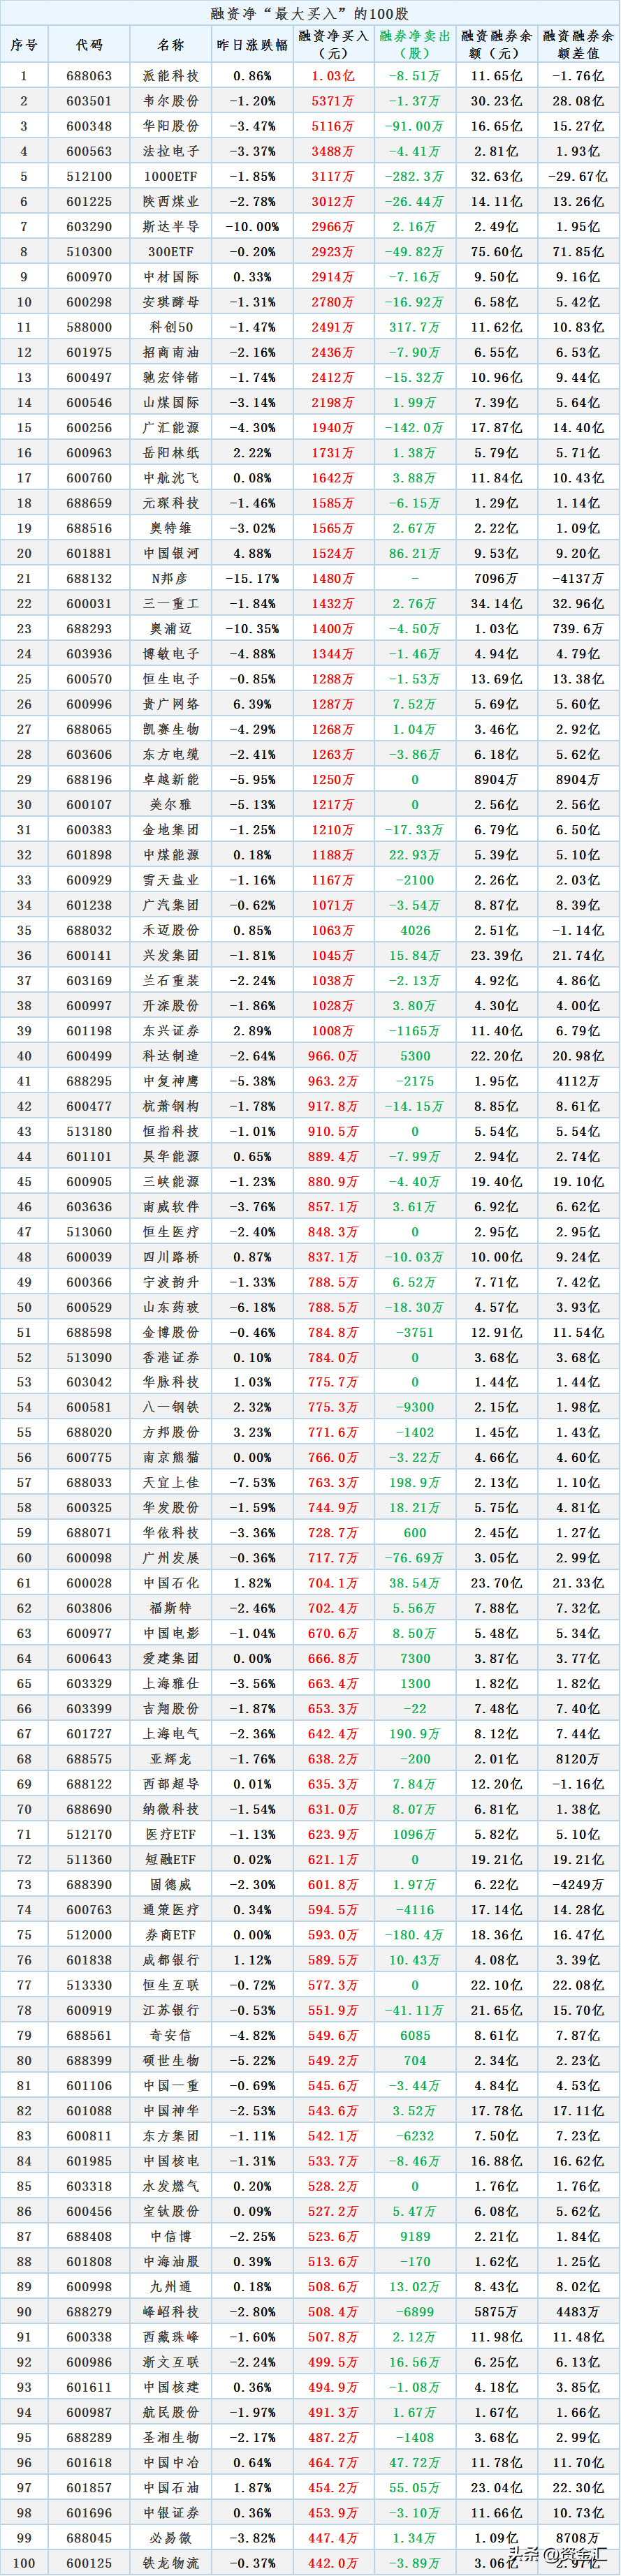Select the N邦彦 stock name
This screenshot has width=621, height=2576.
point(170,579)
